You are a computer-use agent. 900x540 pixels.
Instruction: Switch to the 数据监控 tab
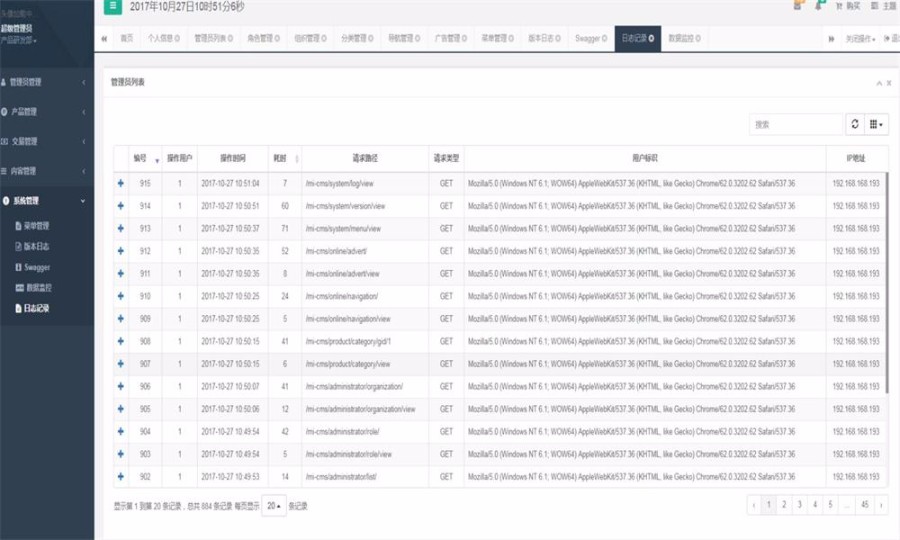[684, 38]
